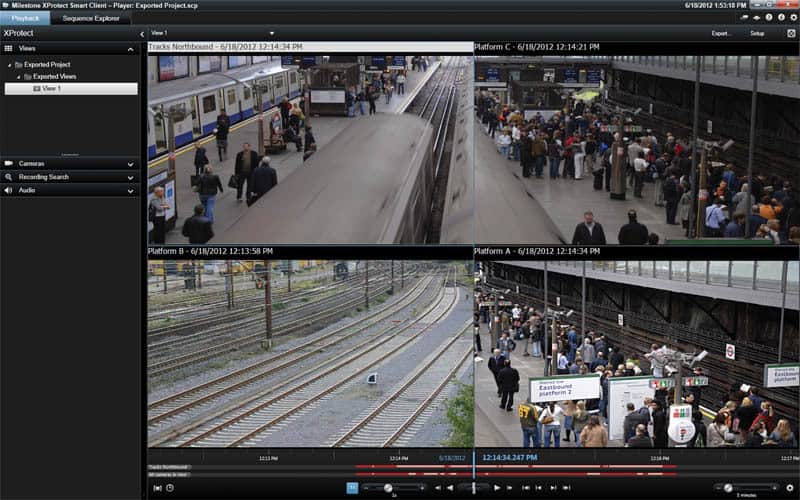Screen dimensions: 800x500
Task: Expand the Recording Search section
Action: tap(130, 177)
